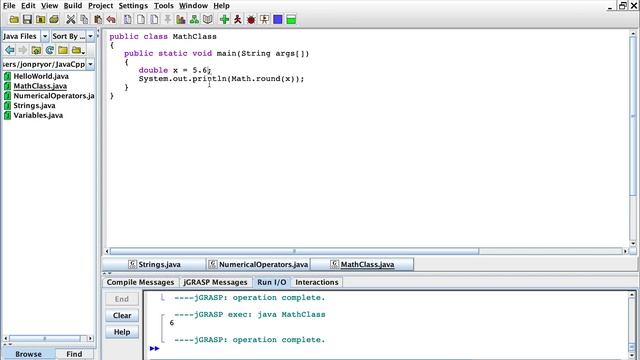Switch to the Find tab
Image resolution: width=640 pixels, height=360 pixels.
[74, 354]
